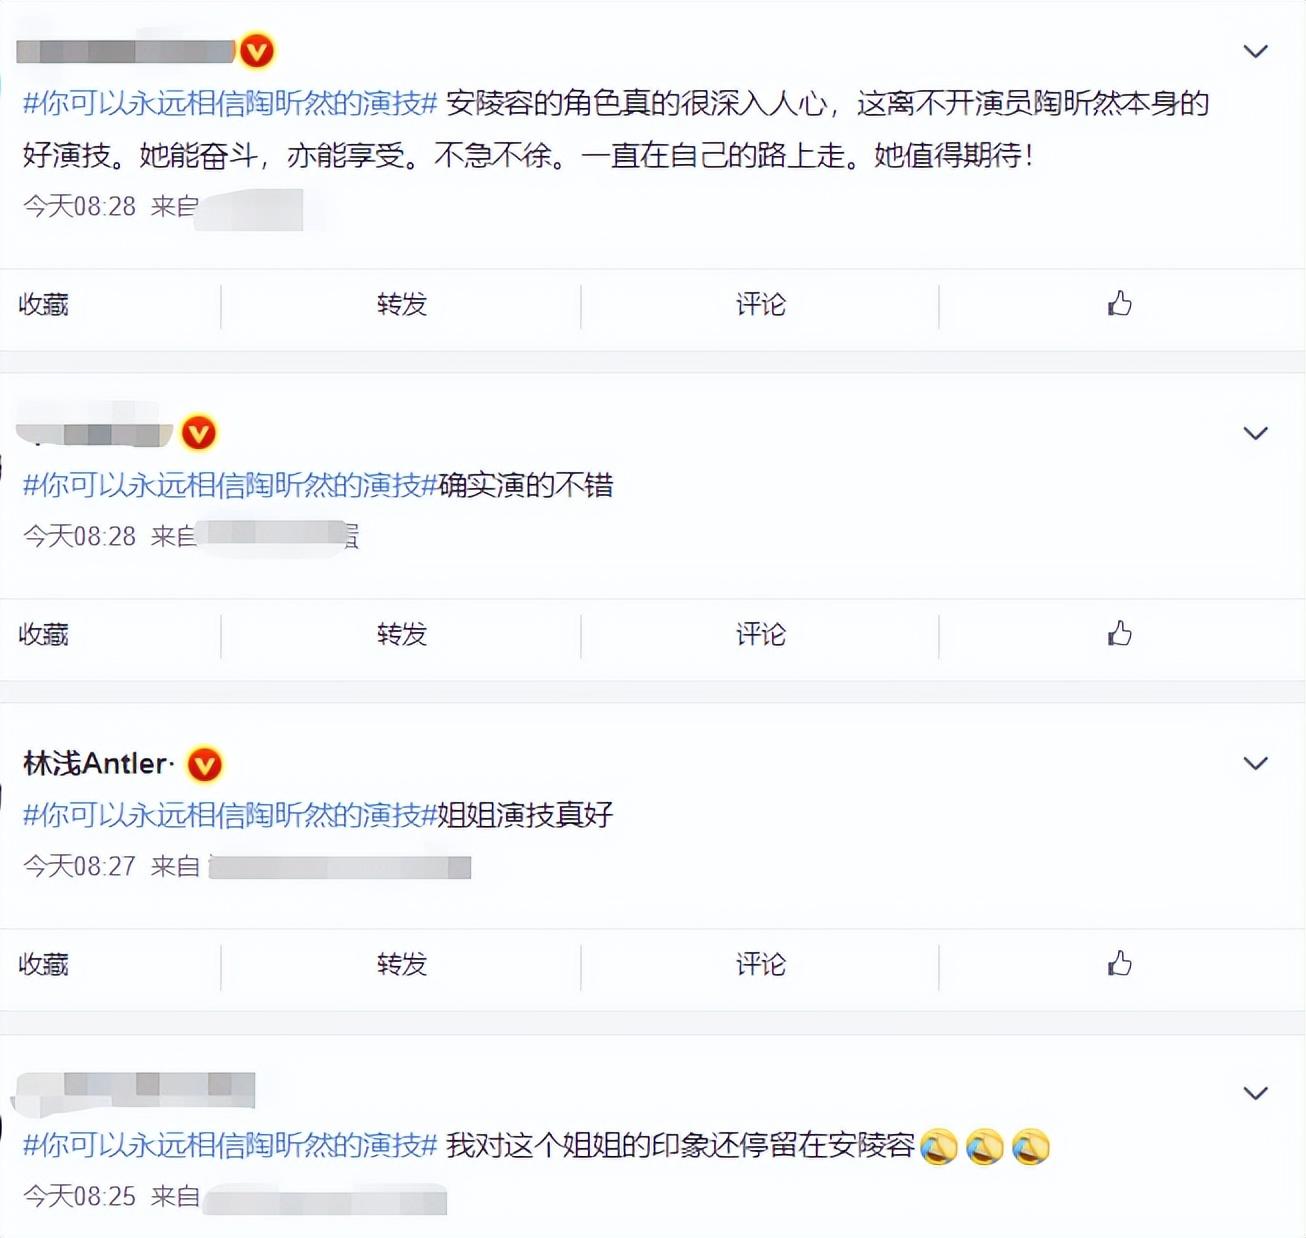Click the first crying-laughing emoji in the last post
Screen dimensions: 1306x1238
click(x=938, y=1146)
